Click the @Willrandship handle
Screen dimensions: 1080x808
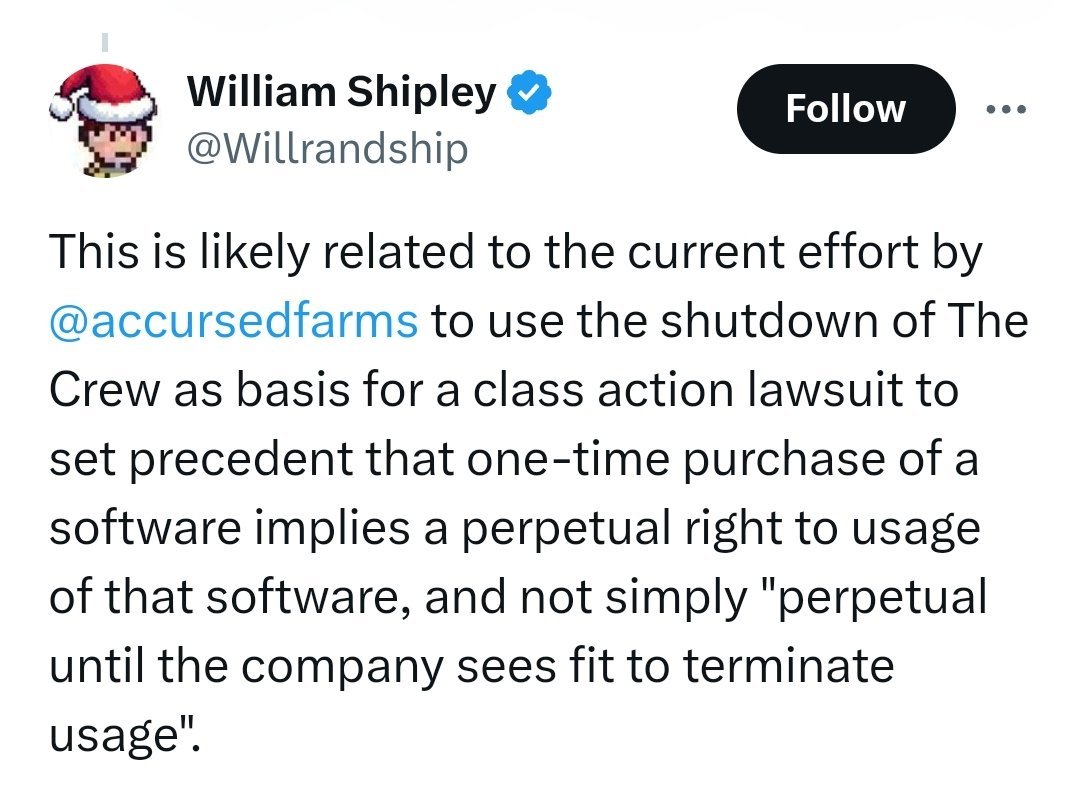(327, 148)
